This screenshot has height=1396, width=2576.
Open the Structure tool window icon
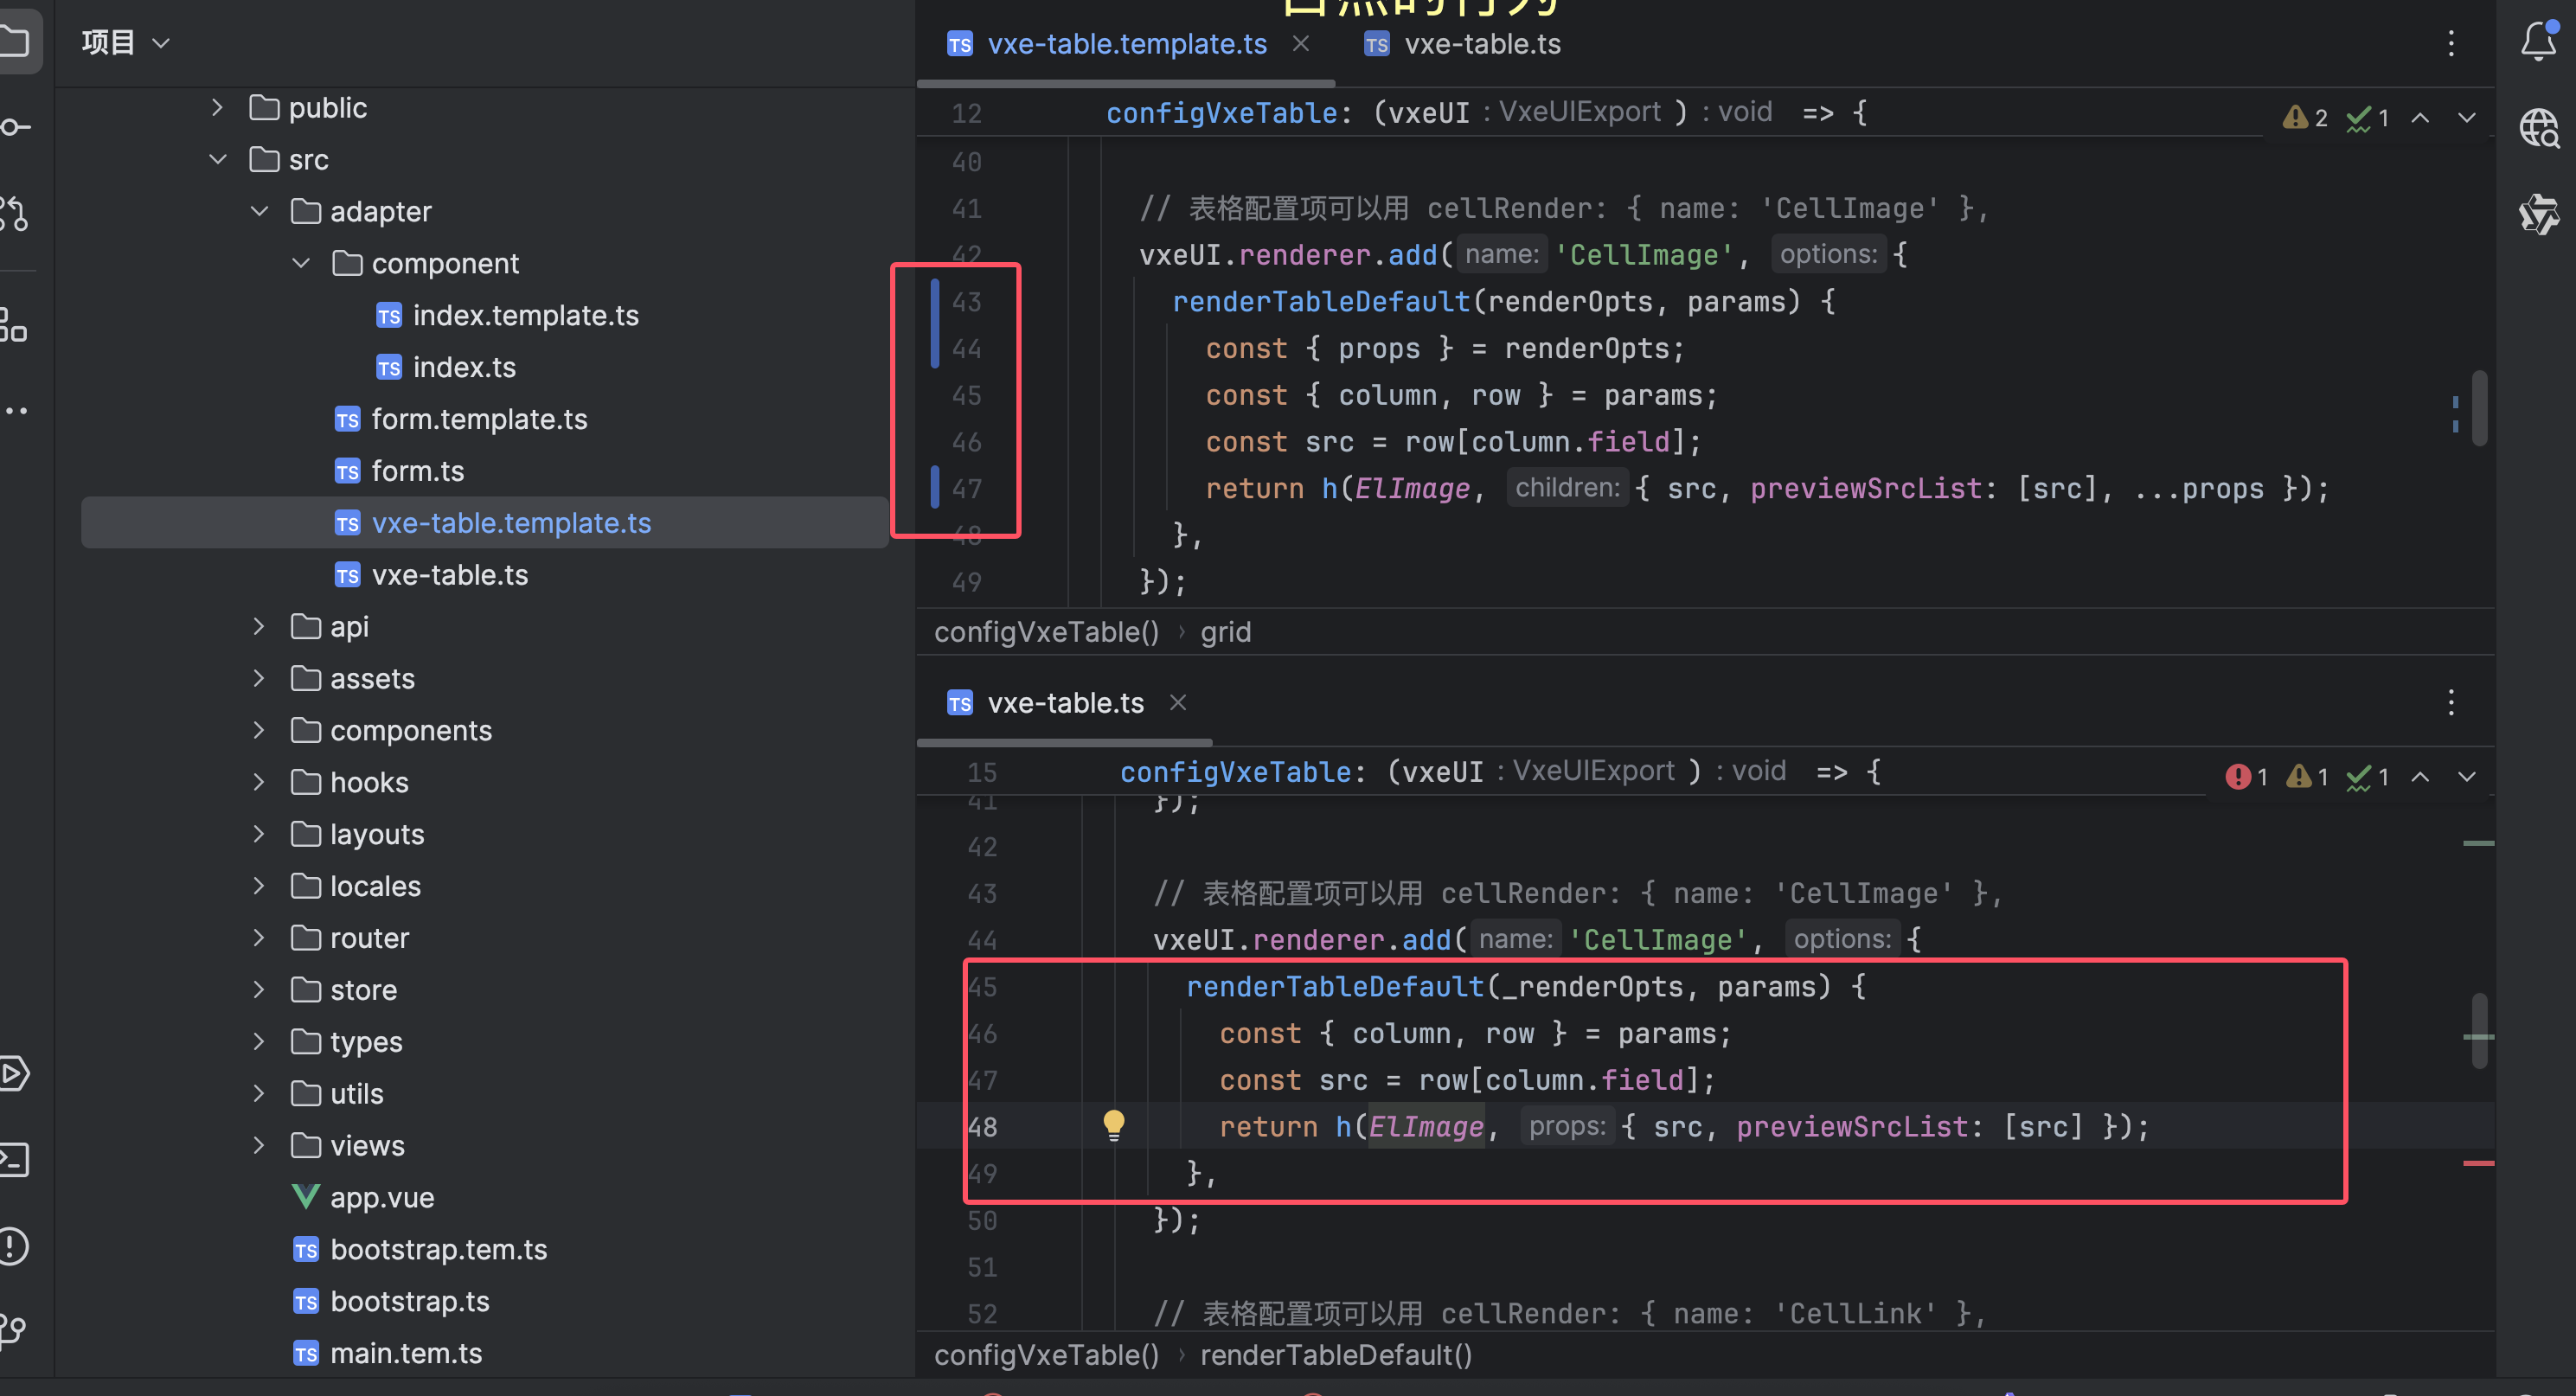(14, 325)
